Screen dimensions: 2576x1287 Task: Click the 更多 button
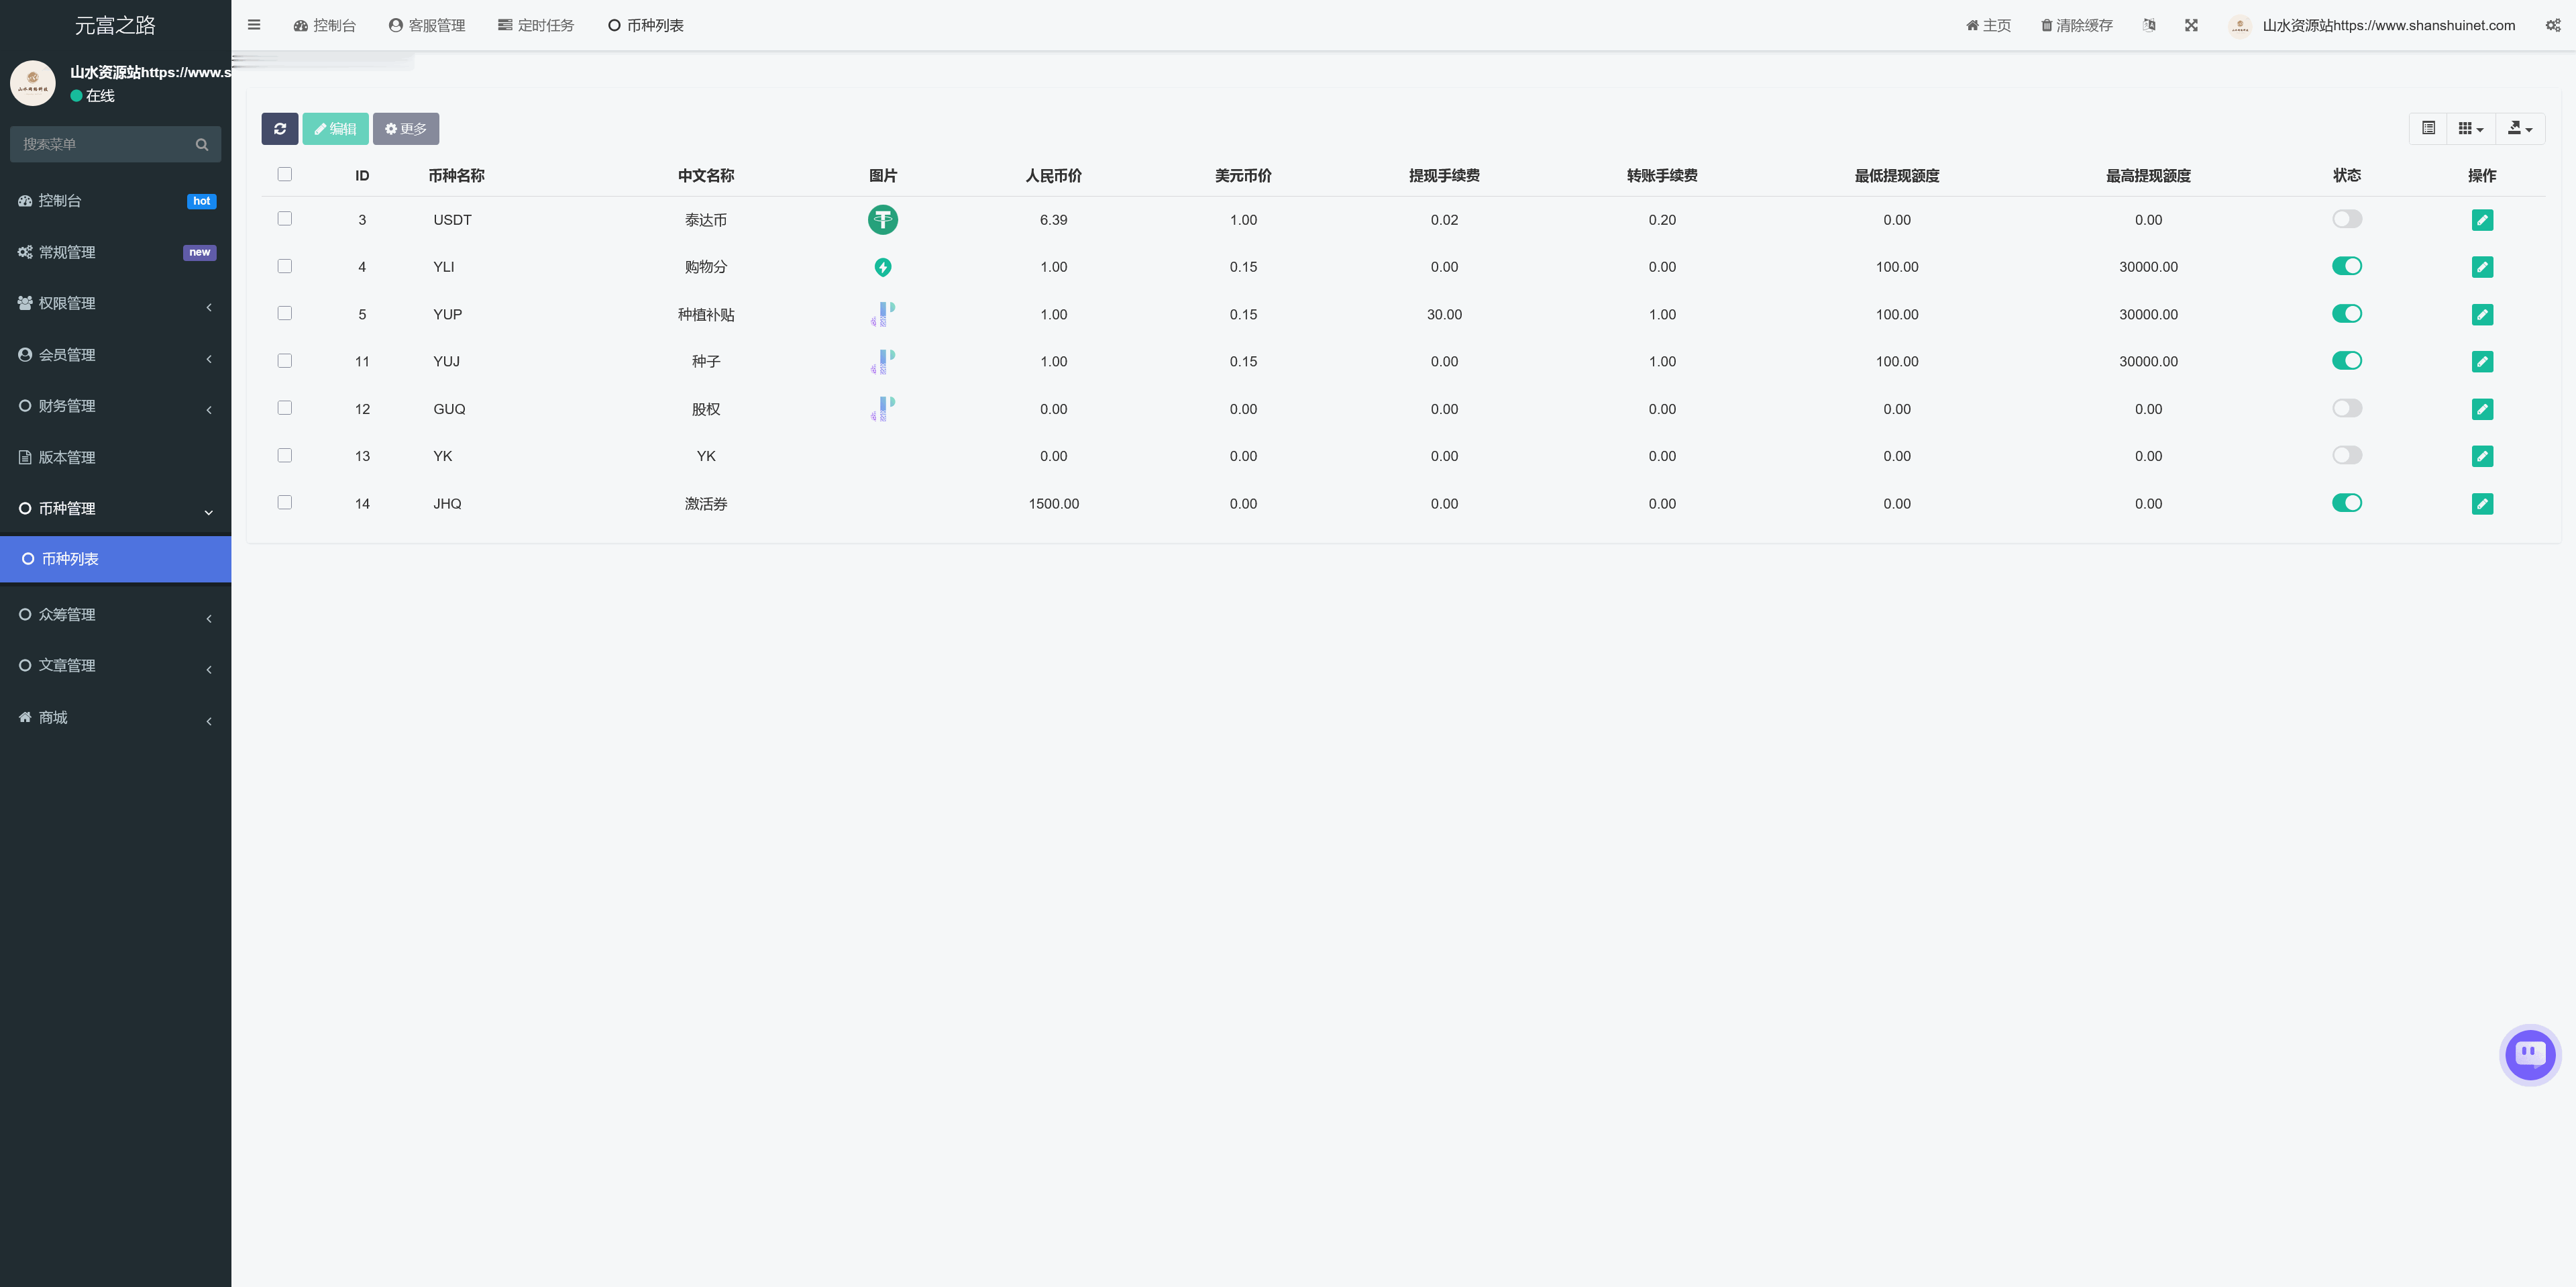[406, 129]
